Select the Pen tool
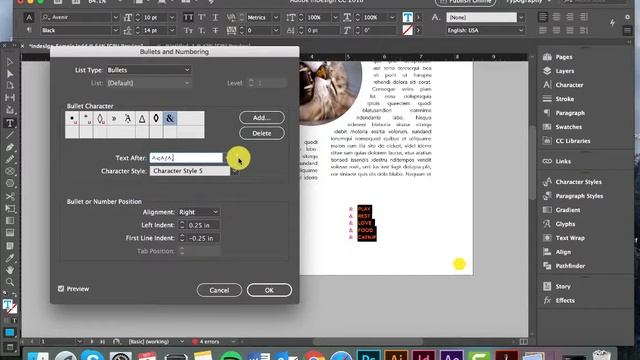Screen dimensions: 640x360 tap(10, 147)
